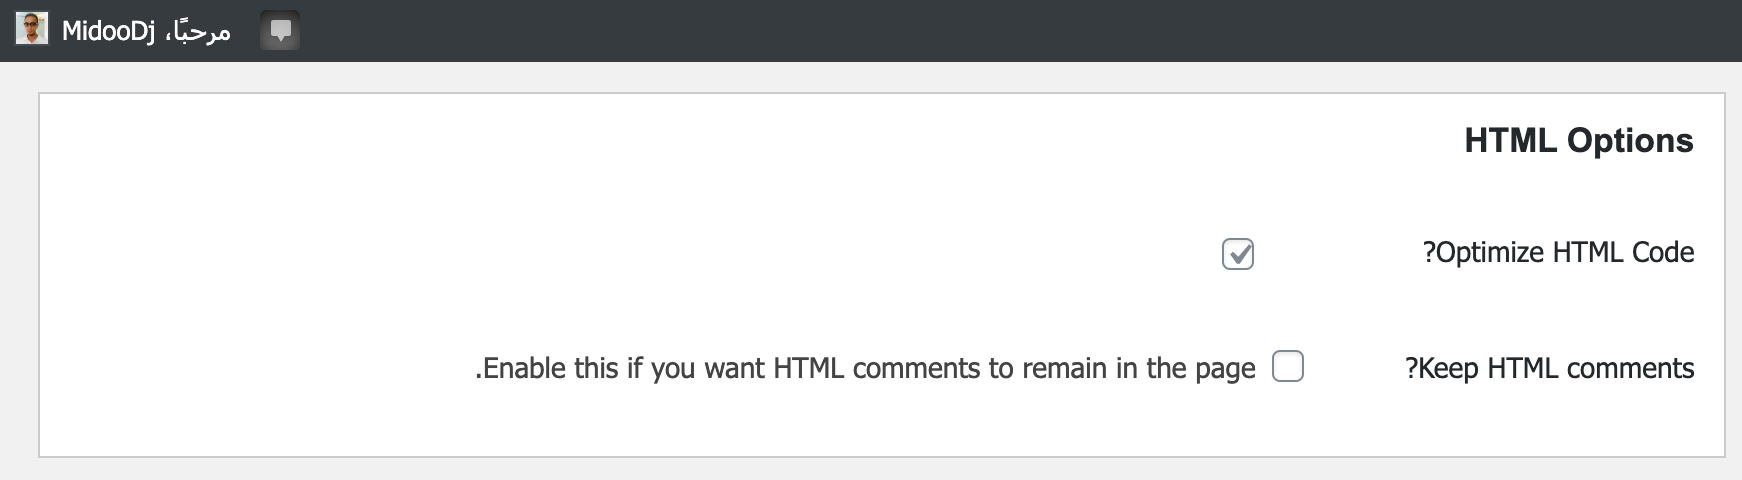Screen dimensions: 1742x480
Task: Enable the Keep HTML comments checkbox
Action: click(x=1287, y=367)
